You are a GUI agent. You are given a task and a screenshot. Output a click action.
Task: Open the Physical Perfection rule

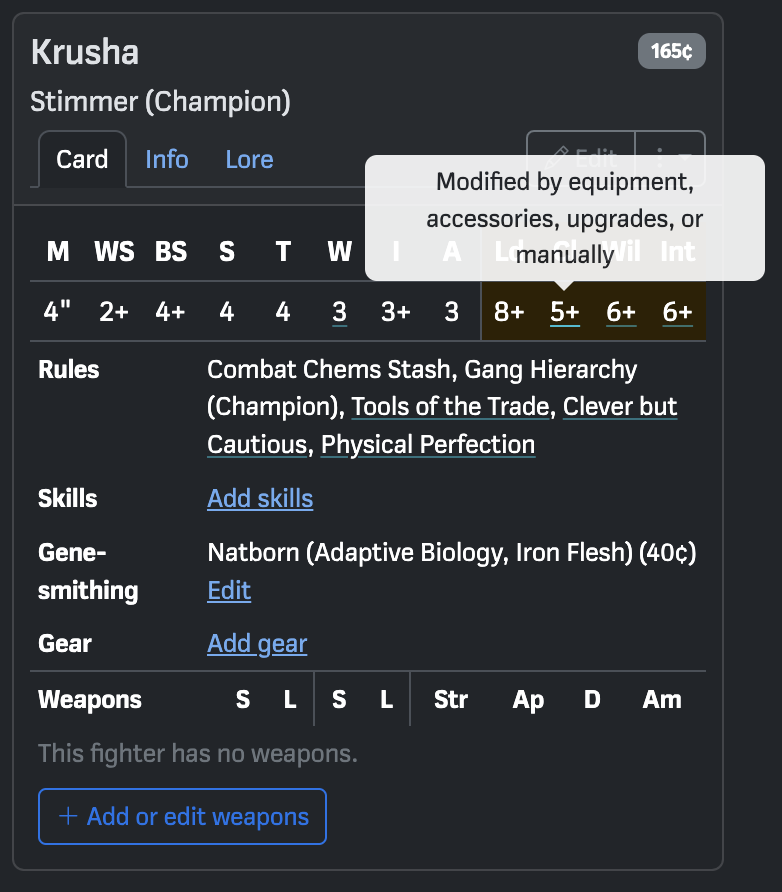[x=427, y=444]
